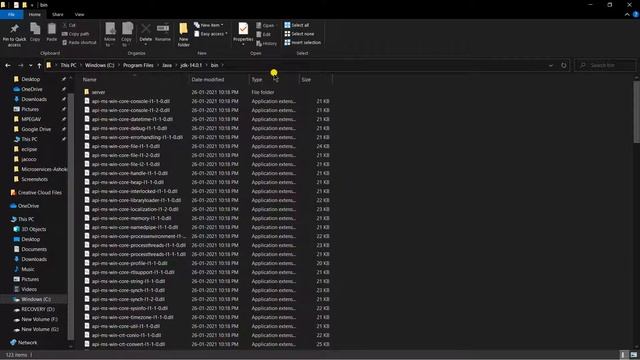
Task: Click Cut in the Clipboard group
Action: tap(69, 25)
